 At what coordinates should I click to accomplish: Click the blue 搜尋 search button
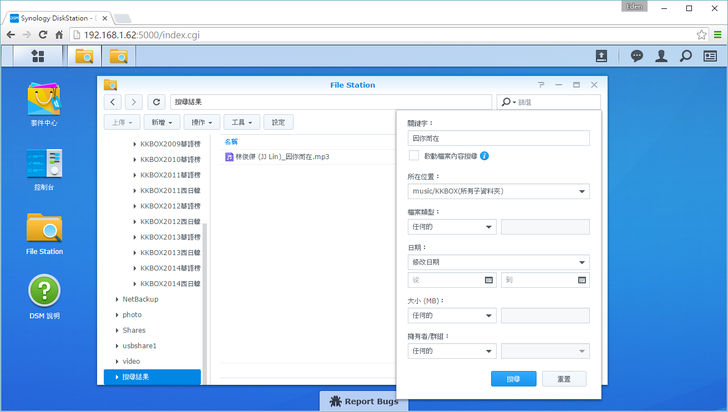coord(514,379)
